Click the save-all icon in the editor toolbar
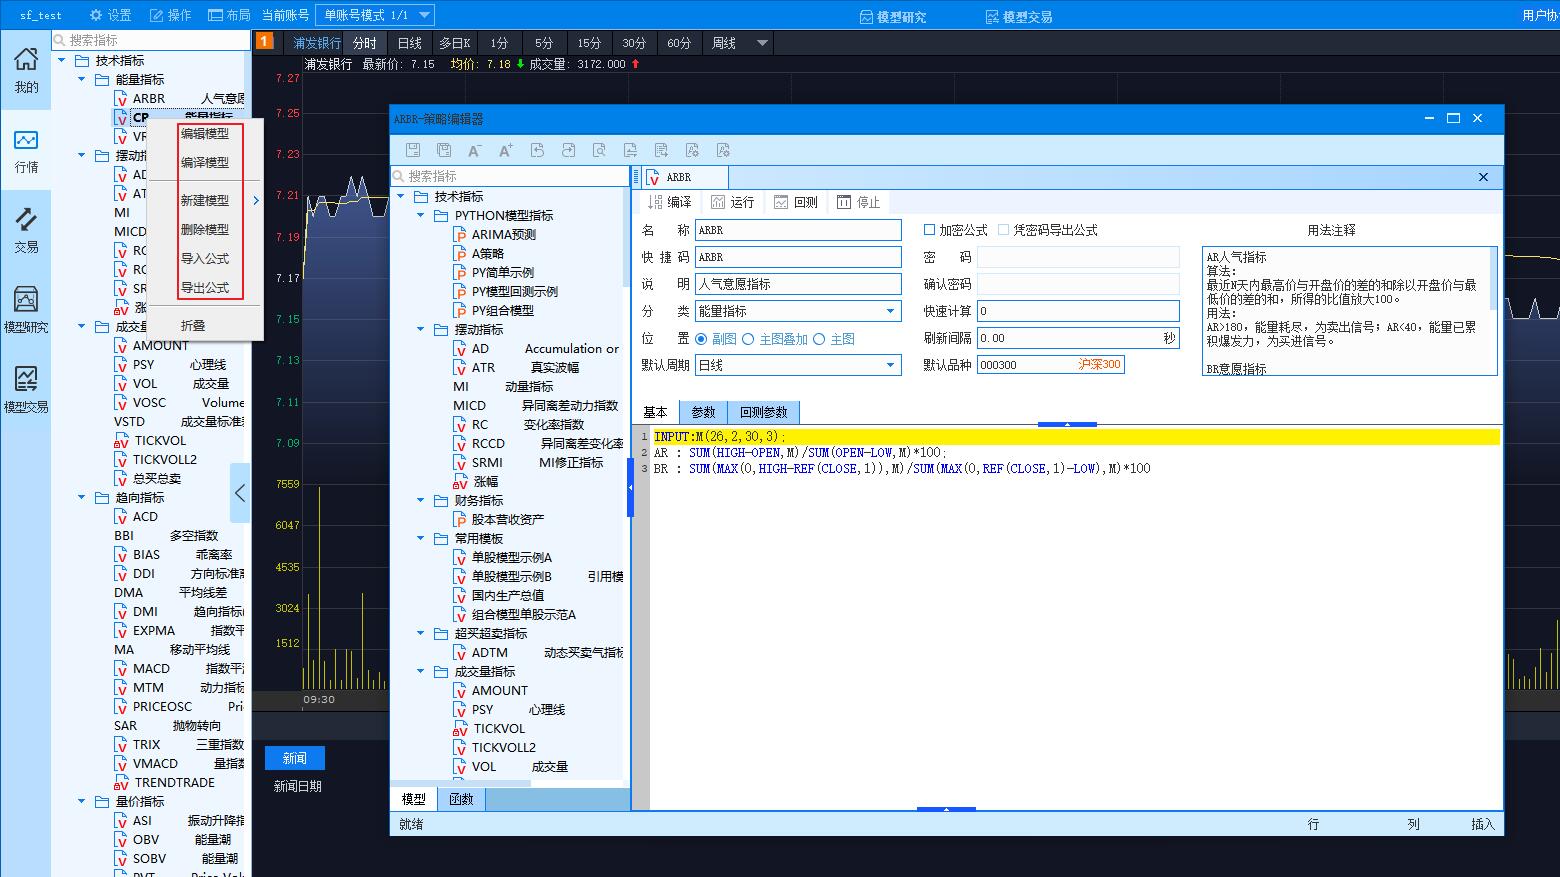This screenshot has width=1560, height=877. [444, 150]
